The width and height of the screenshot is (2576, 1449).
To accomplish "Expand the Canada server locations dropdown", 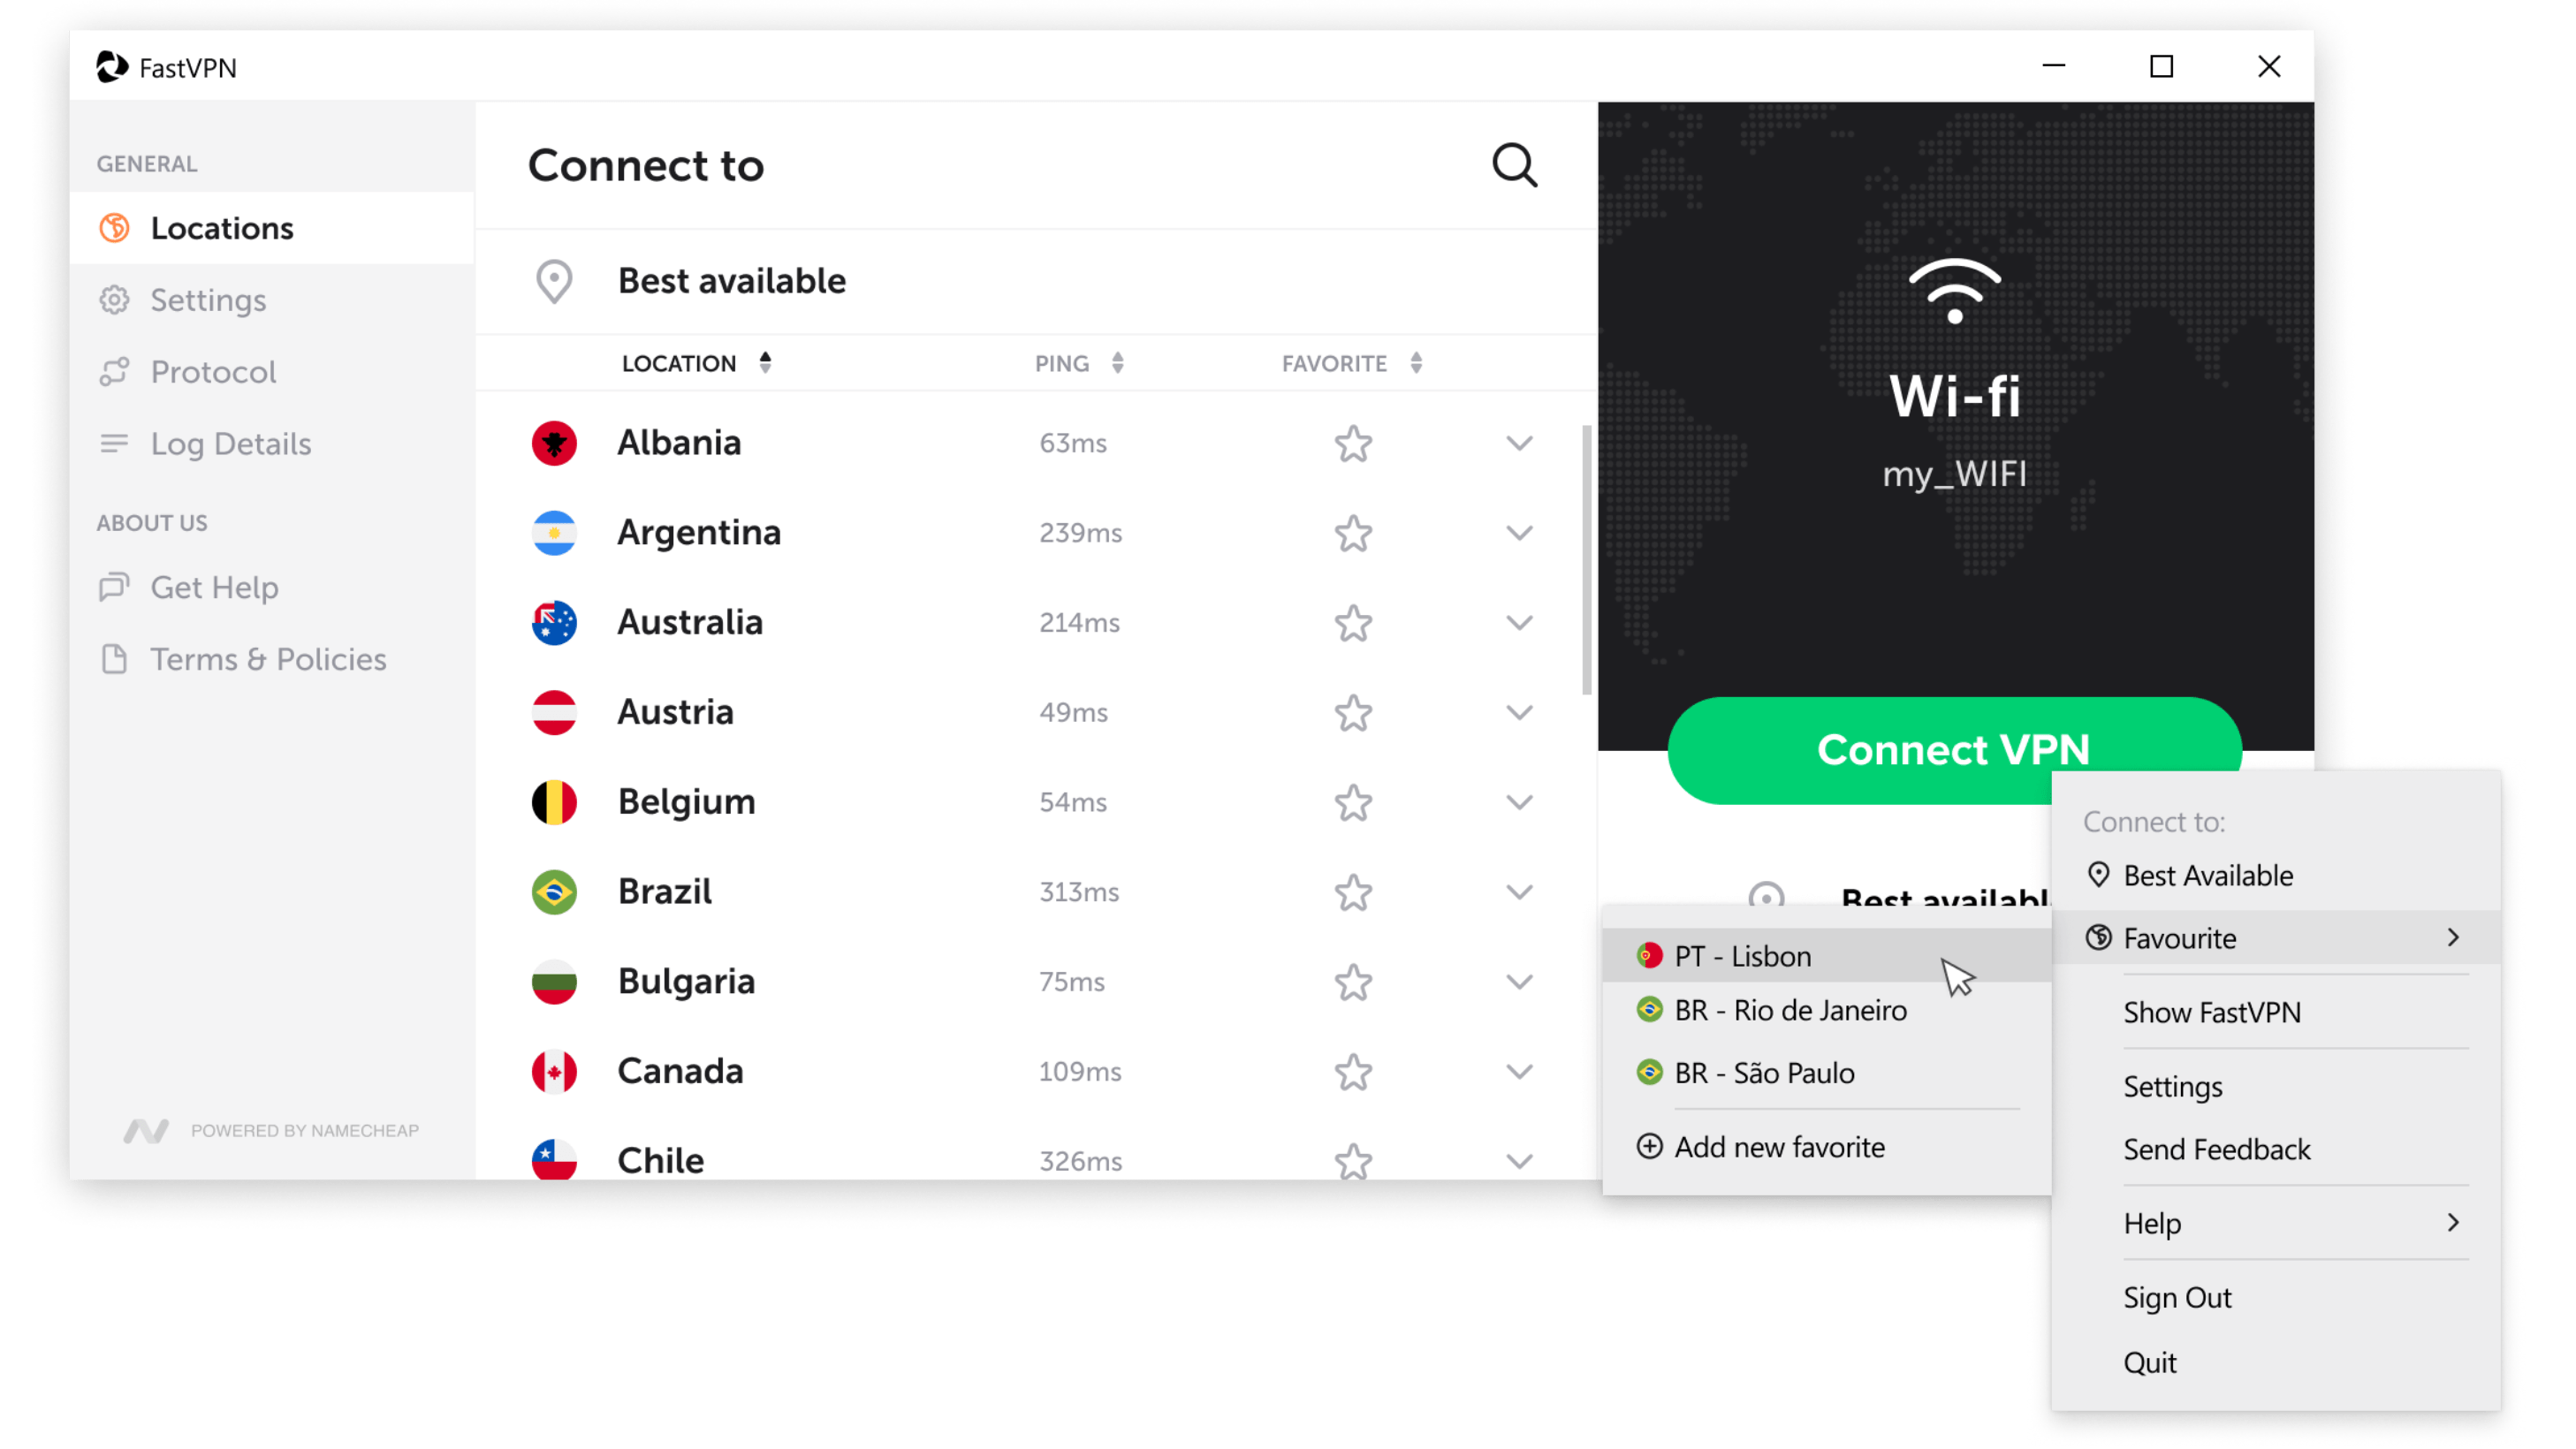I will (x=1516, y=1070).
